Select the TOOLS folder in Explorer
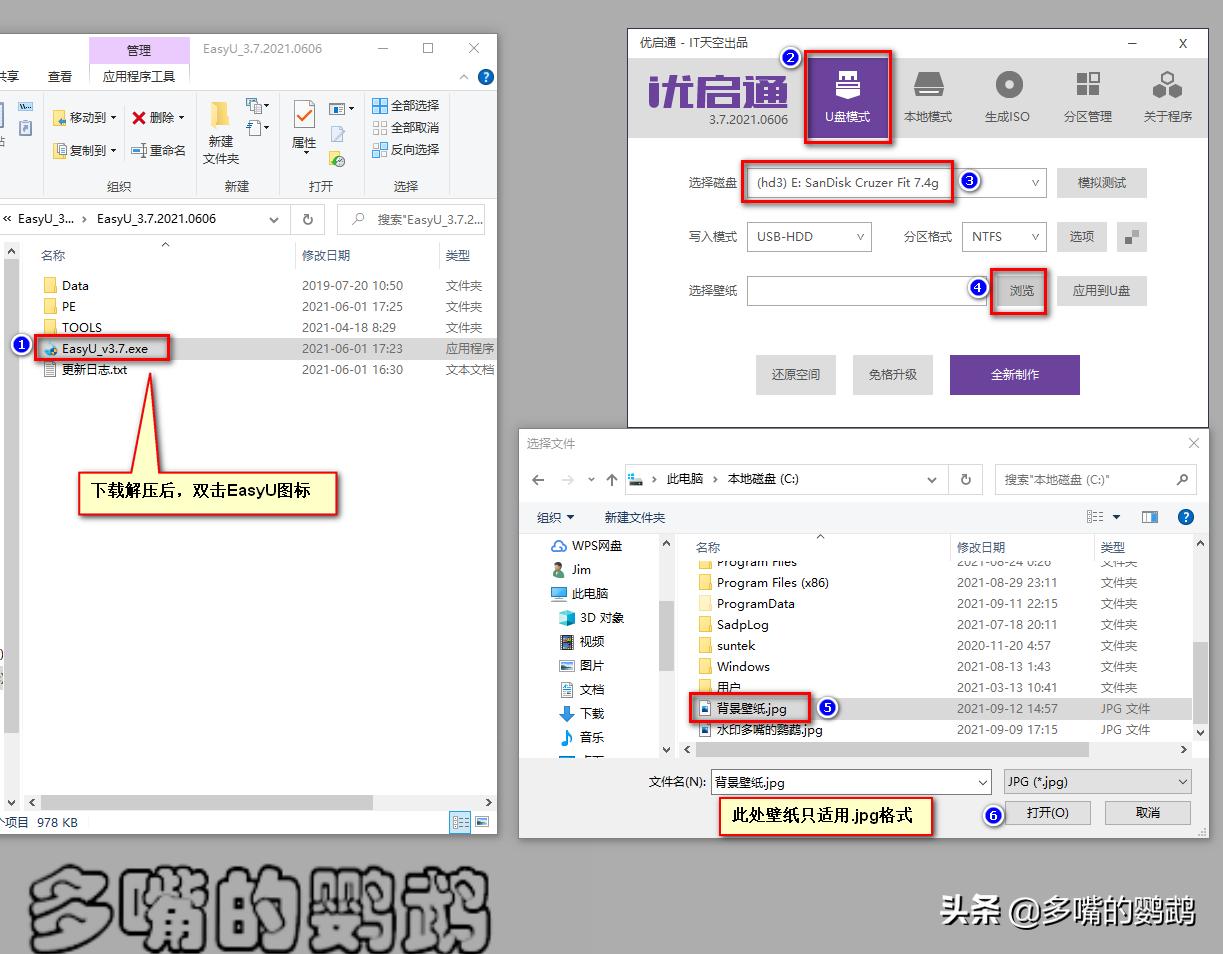 82,327
